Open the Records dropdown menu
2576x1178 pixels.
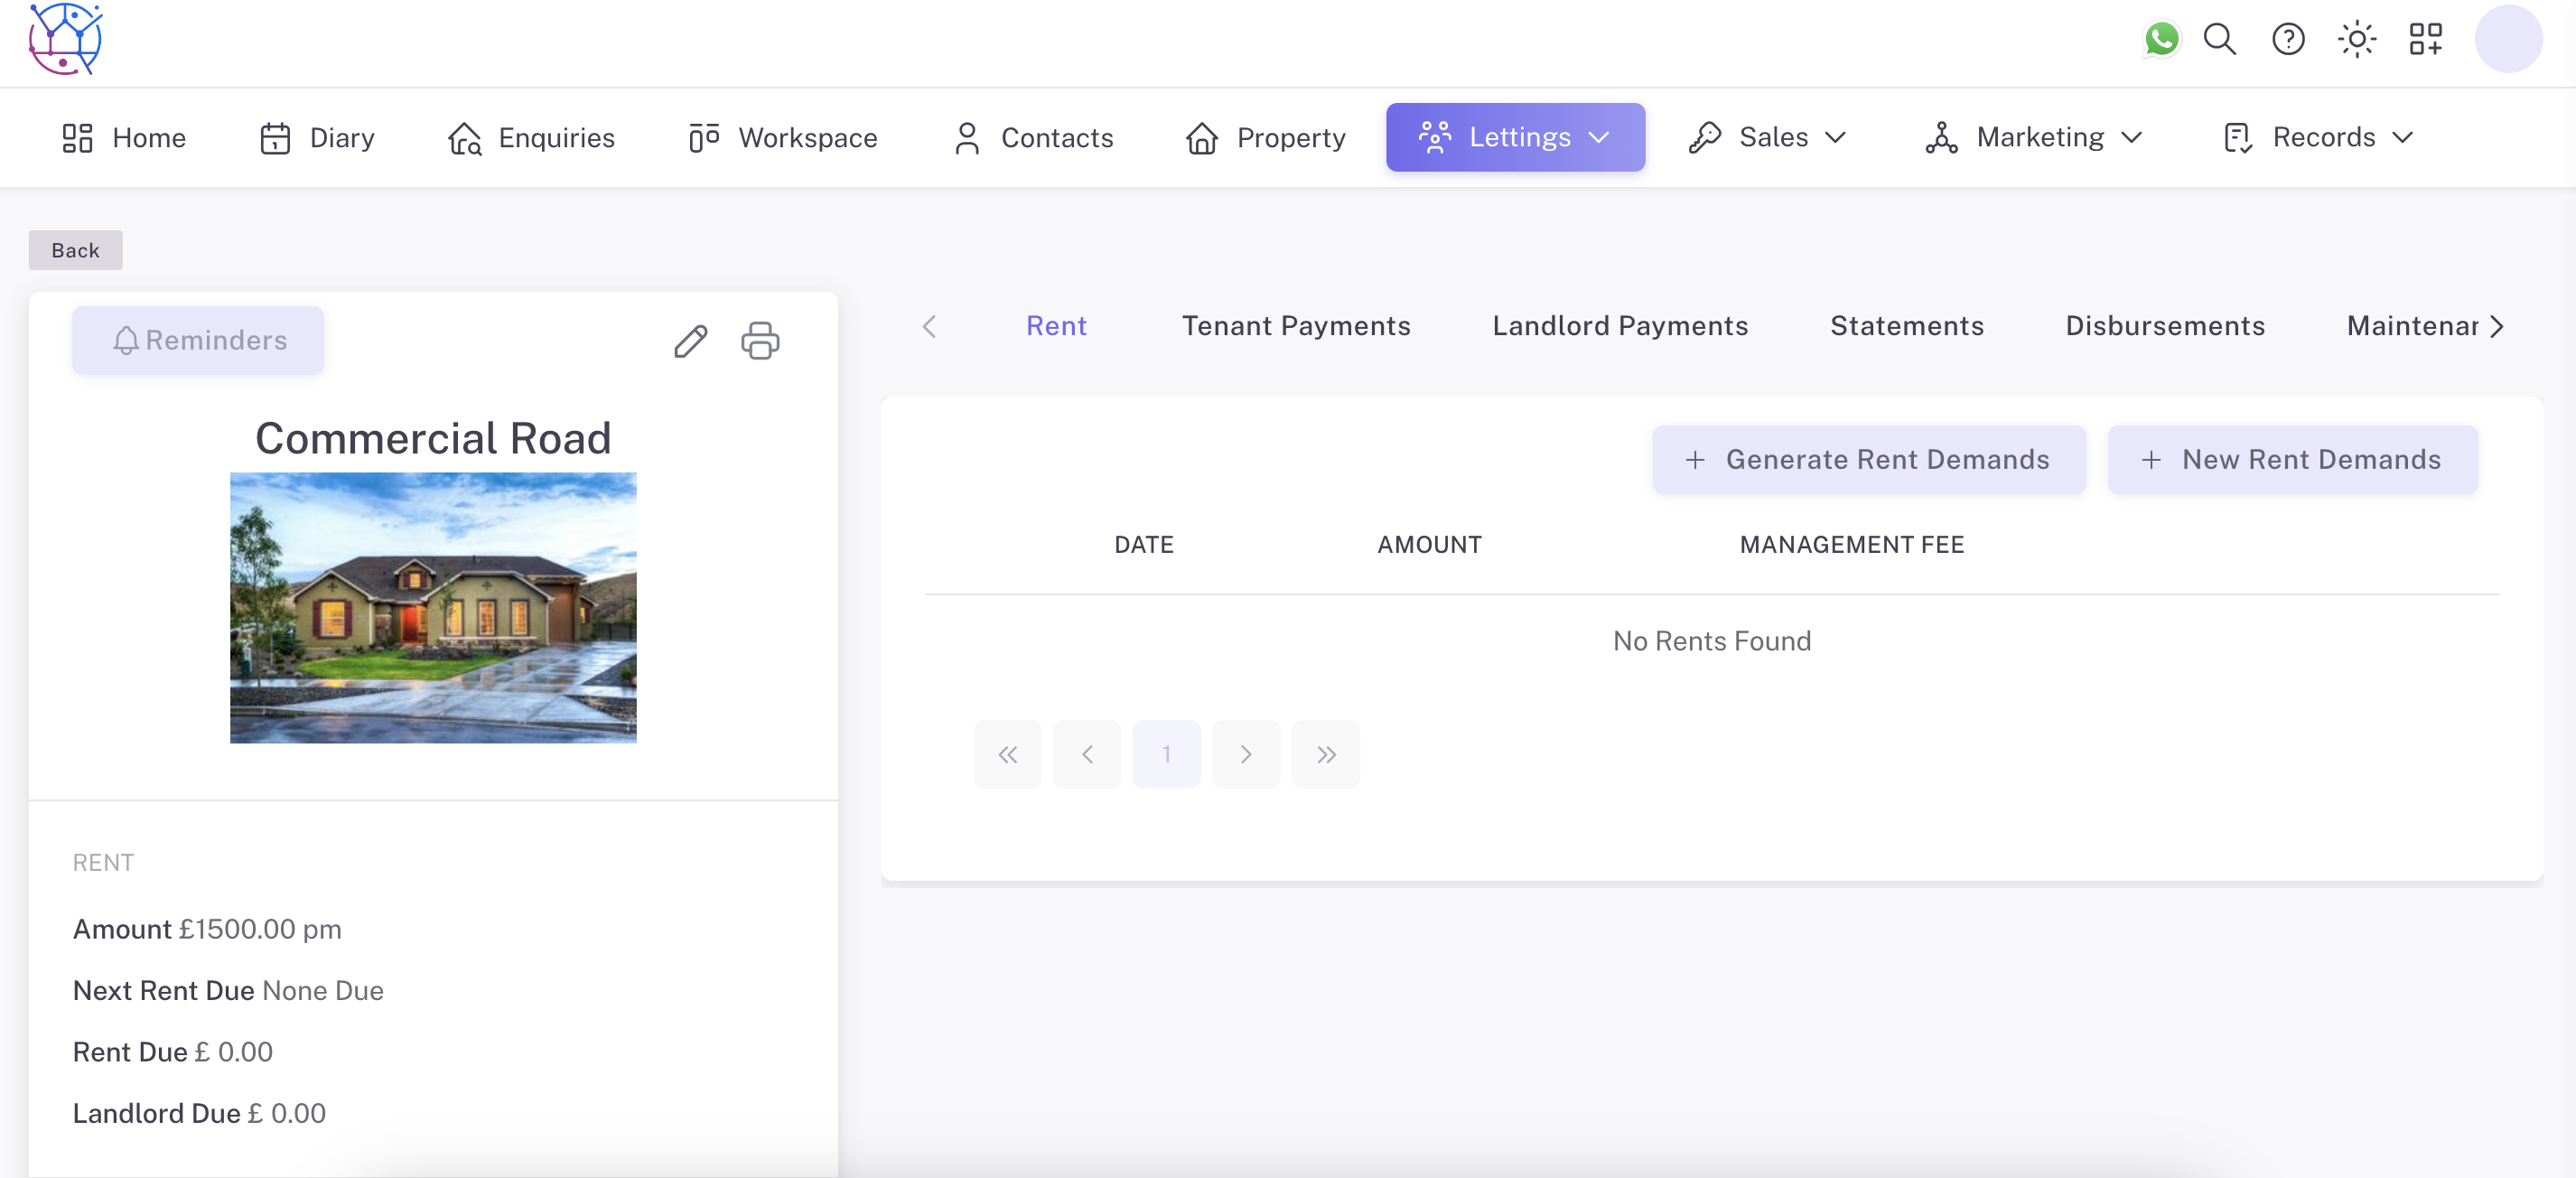2318,137
